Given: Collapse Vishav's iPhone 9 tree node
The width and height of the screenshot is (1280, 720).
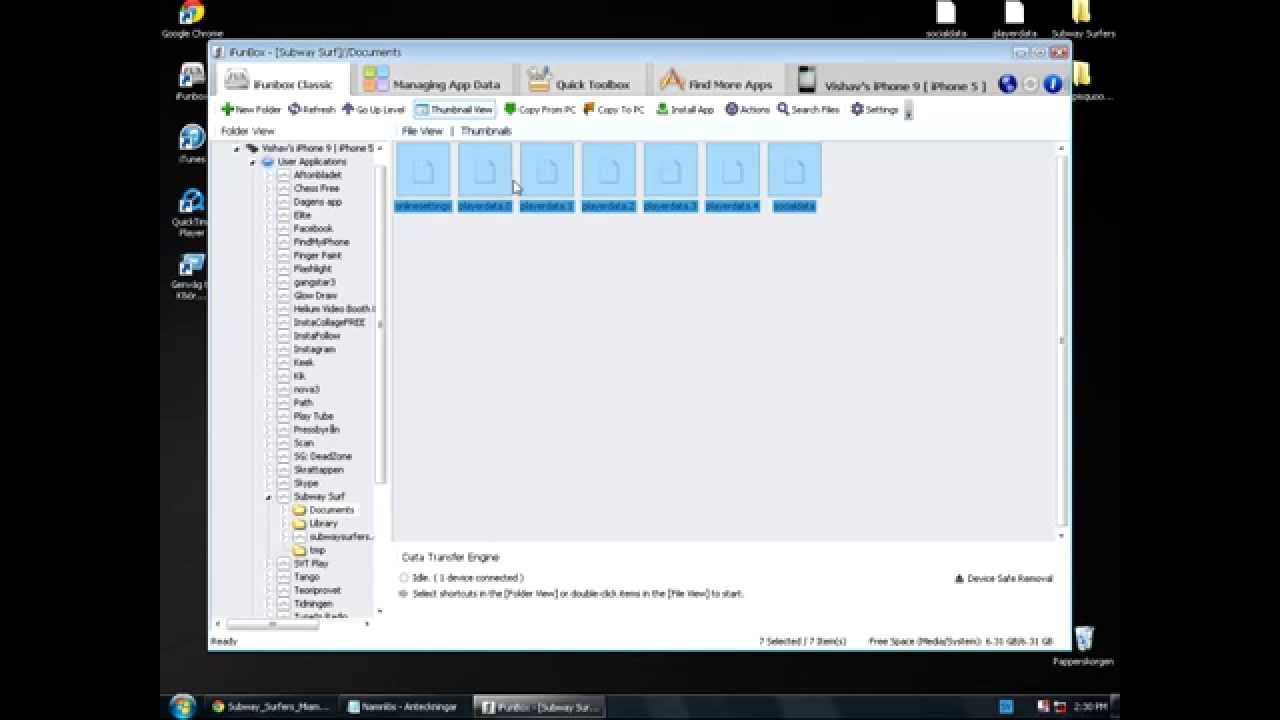Looking at the screenshot, I should pos(237,149).
